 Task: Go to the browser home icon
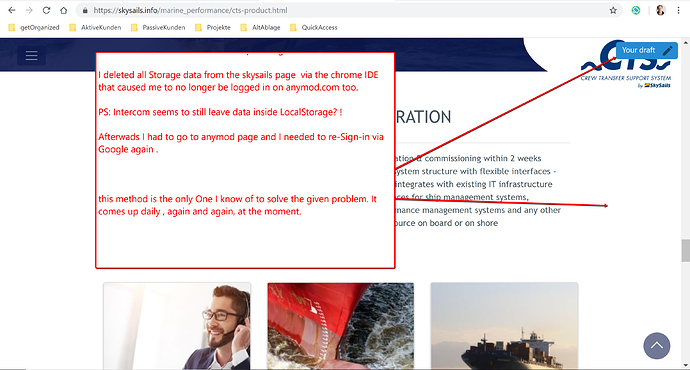click(64, 10)
